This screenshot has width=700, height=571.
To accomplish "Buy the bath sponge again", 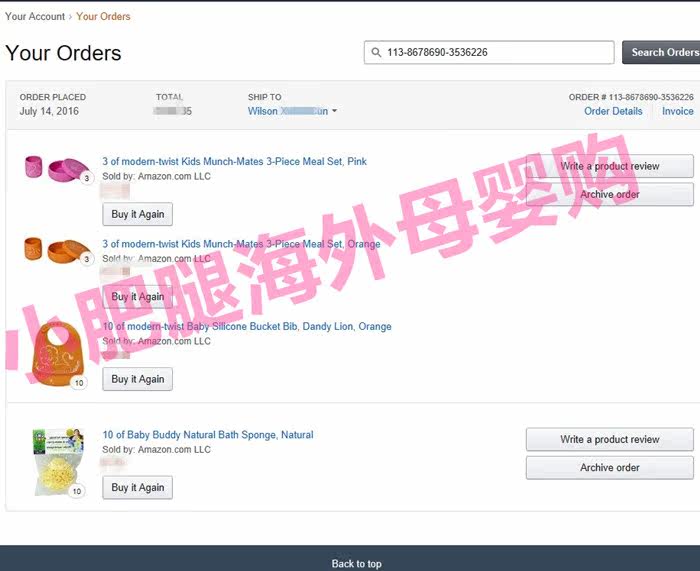I will coord(138,488).
